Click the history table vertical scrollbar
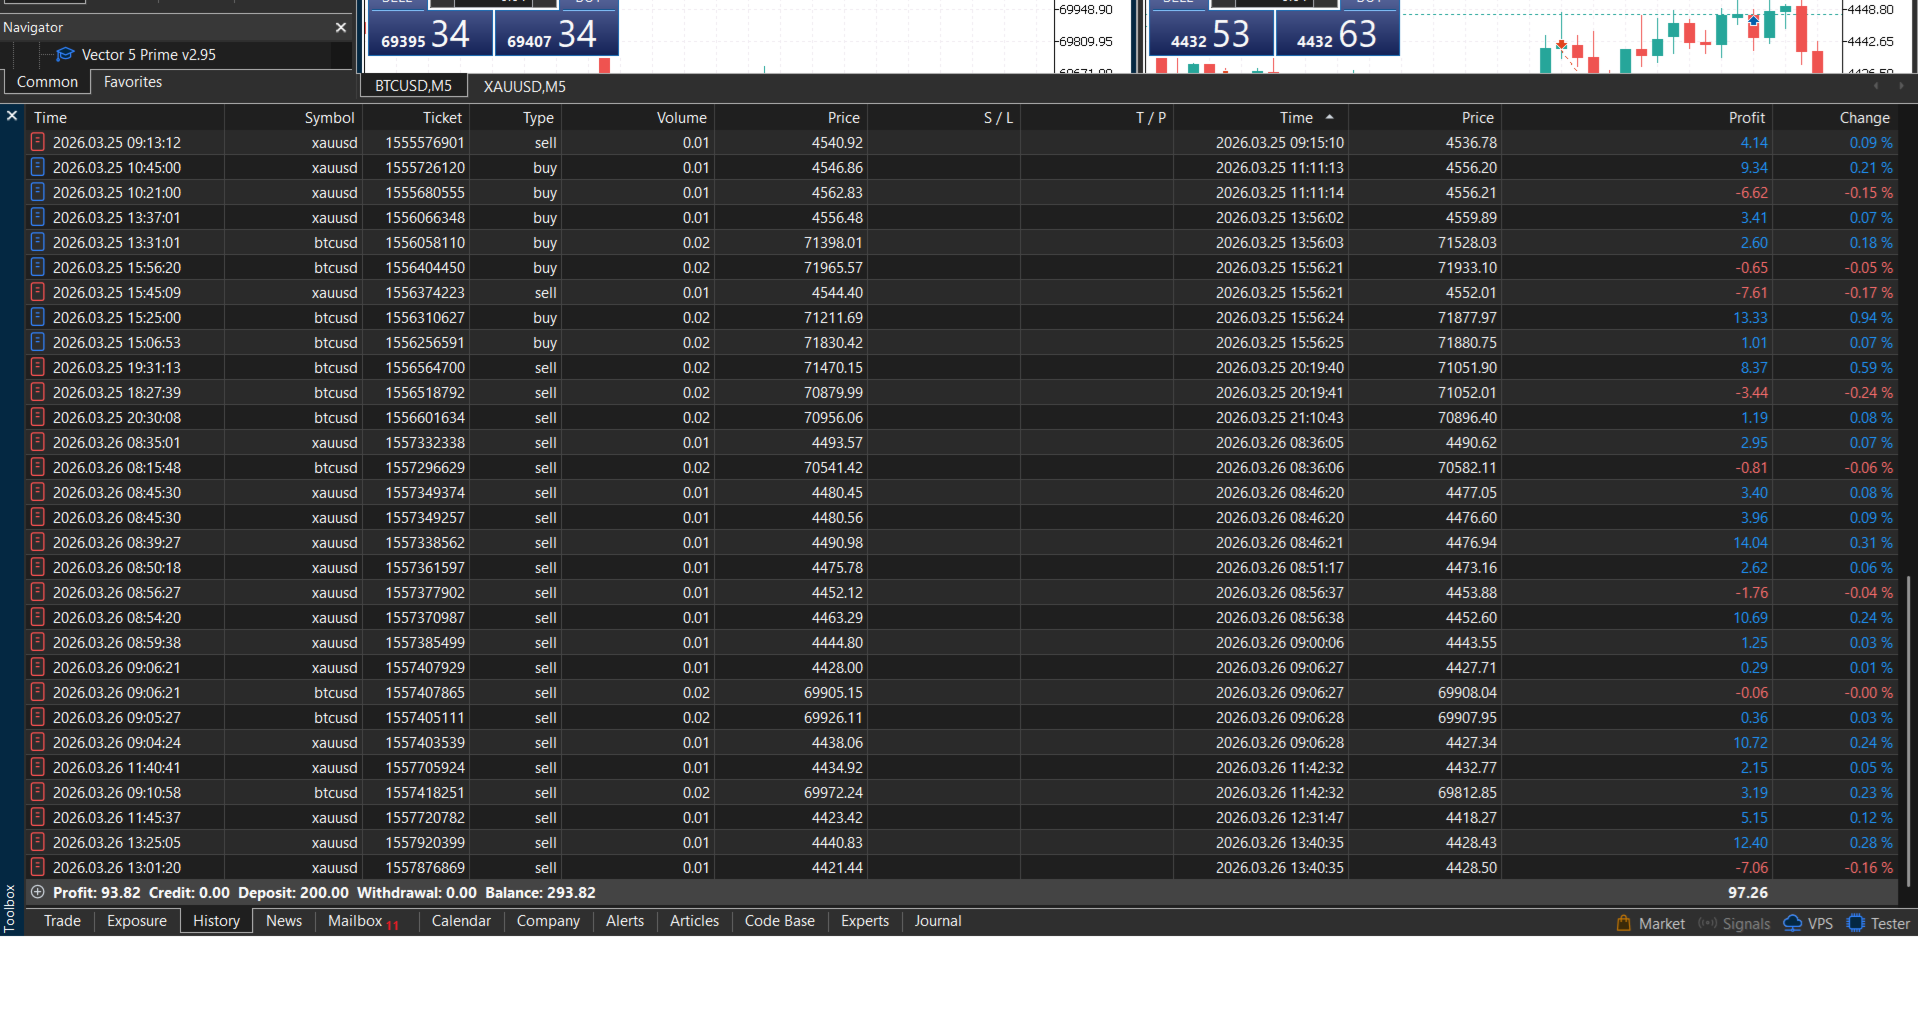Viewport: 1918px width, 1019px height. (1909, 732)
